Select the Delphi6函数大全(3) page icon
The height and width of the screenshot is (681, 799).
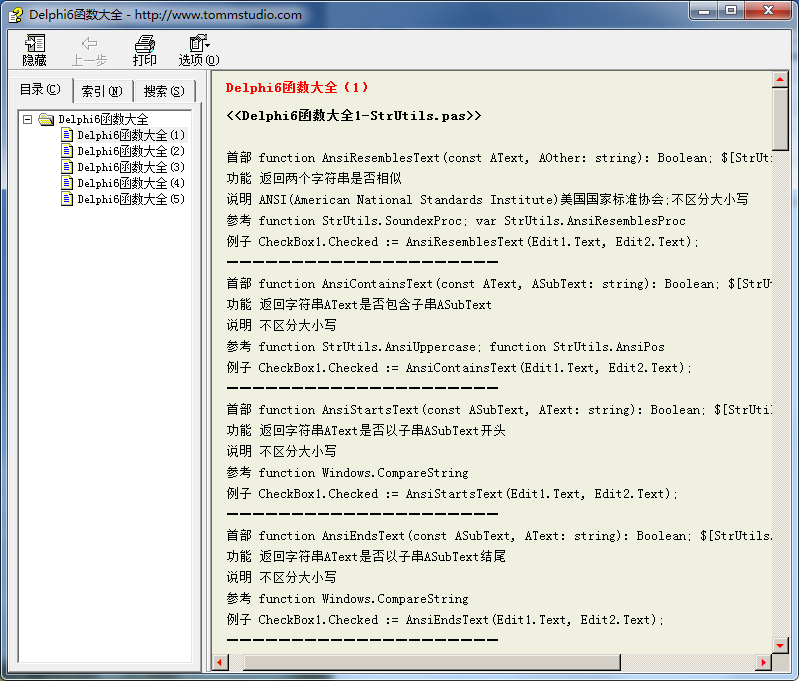point(67,167)
